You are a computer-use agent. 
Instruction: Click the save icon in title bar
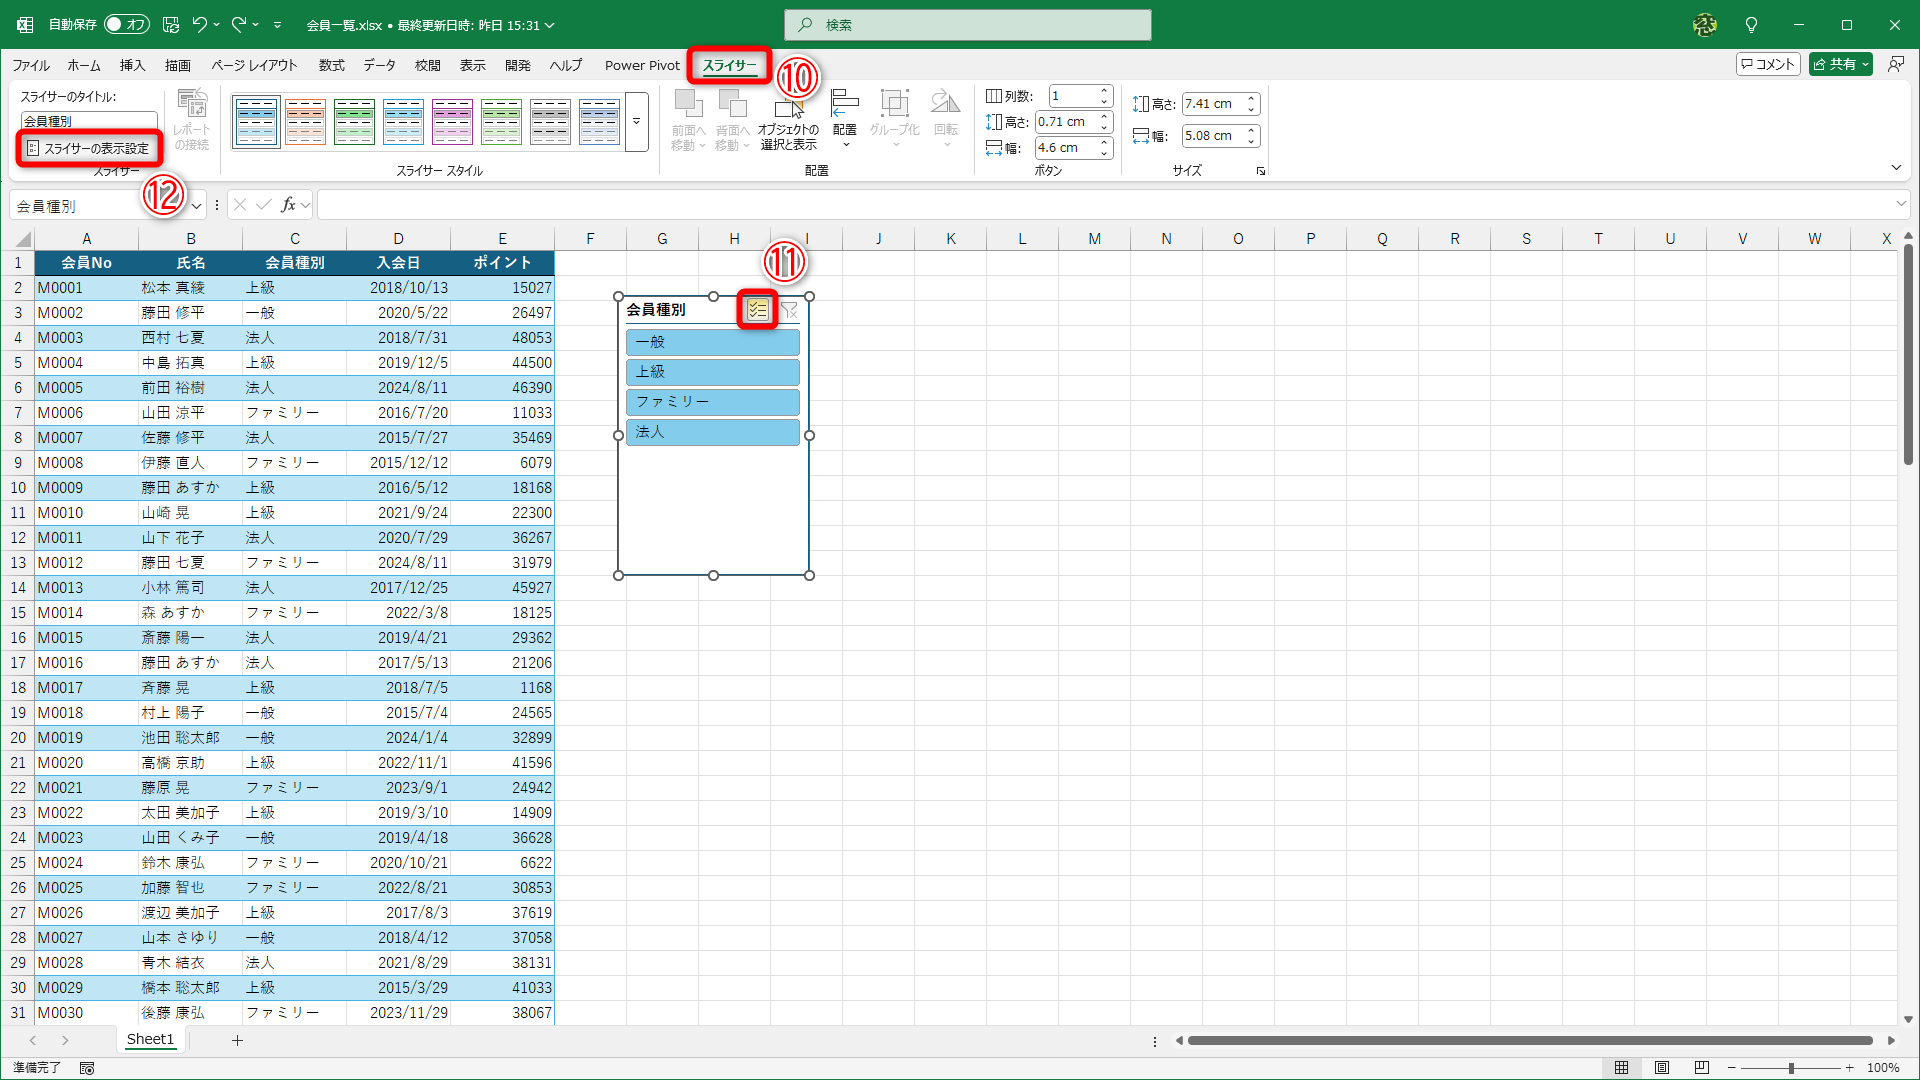pyautogui.click(x=171, y=24)
